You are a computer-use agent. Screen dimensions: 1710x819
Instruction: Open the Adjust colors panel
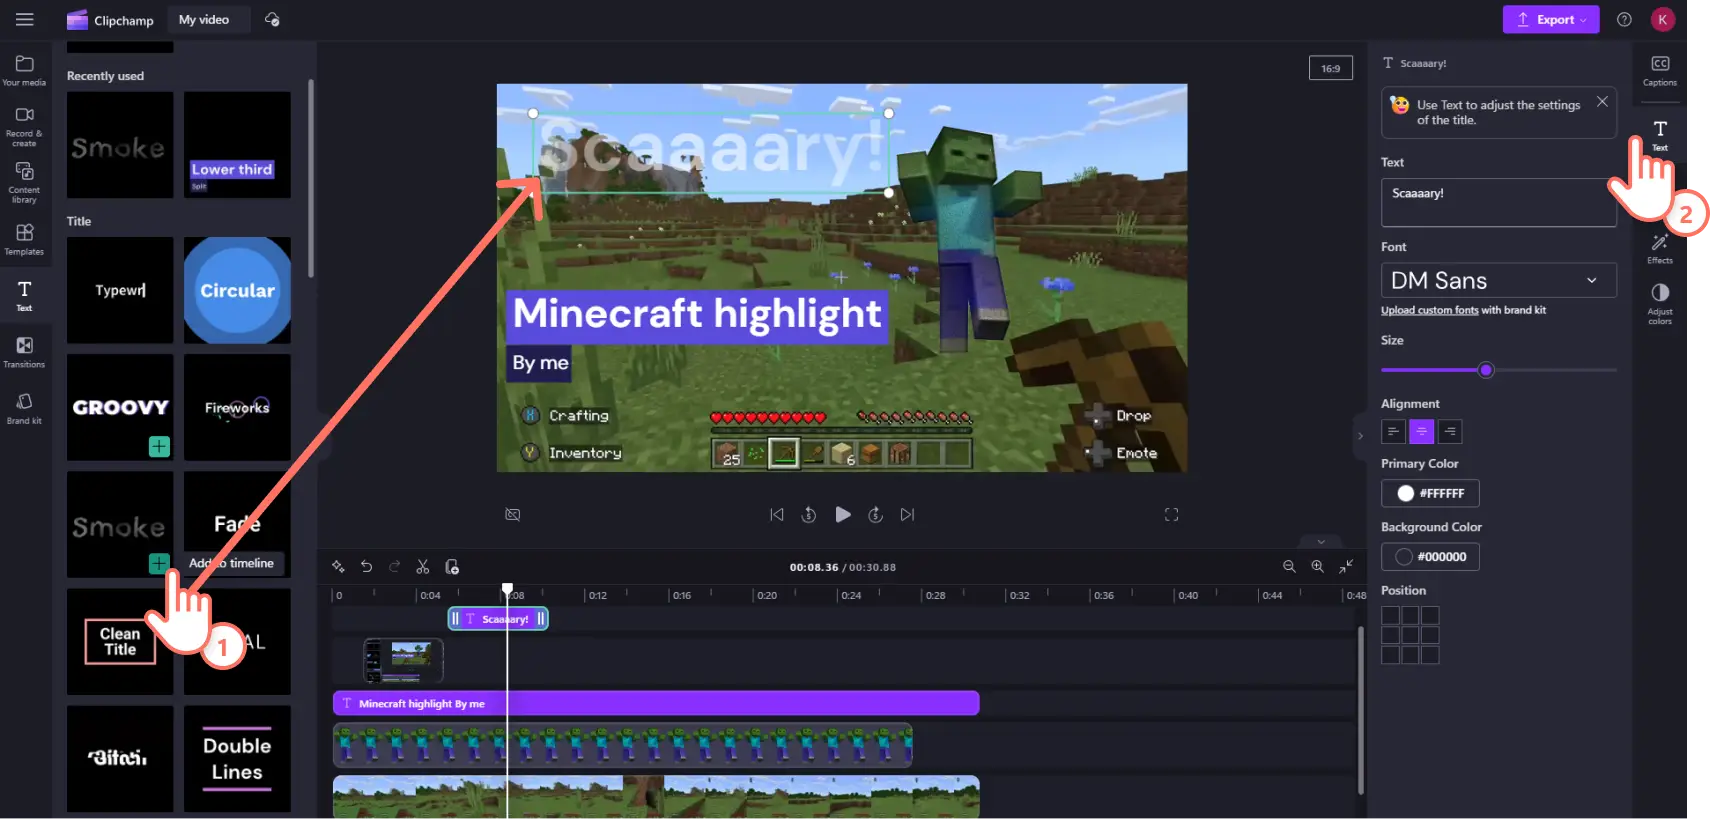[x=1660, y=303]
